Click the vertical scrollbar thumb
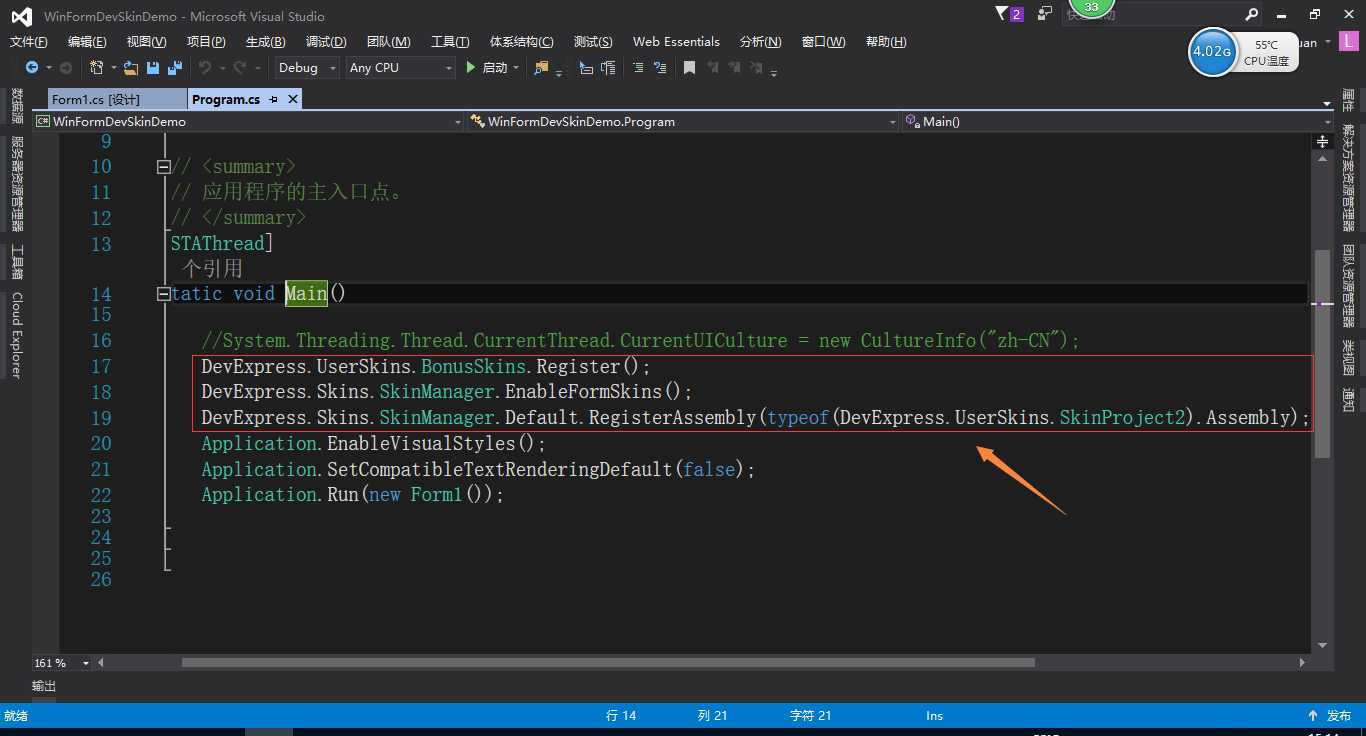 tap(1323, 354)
